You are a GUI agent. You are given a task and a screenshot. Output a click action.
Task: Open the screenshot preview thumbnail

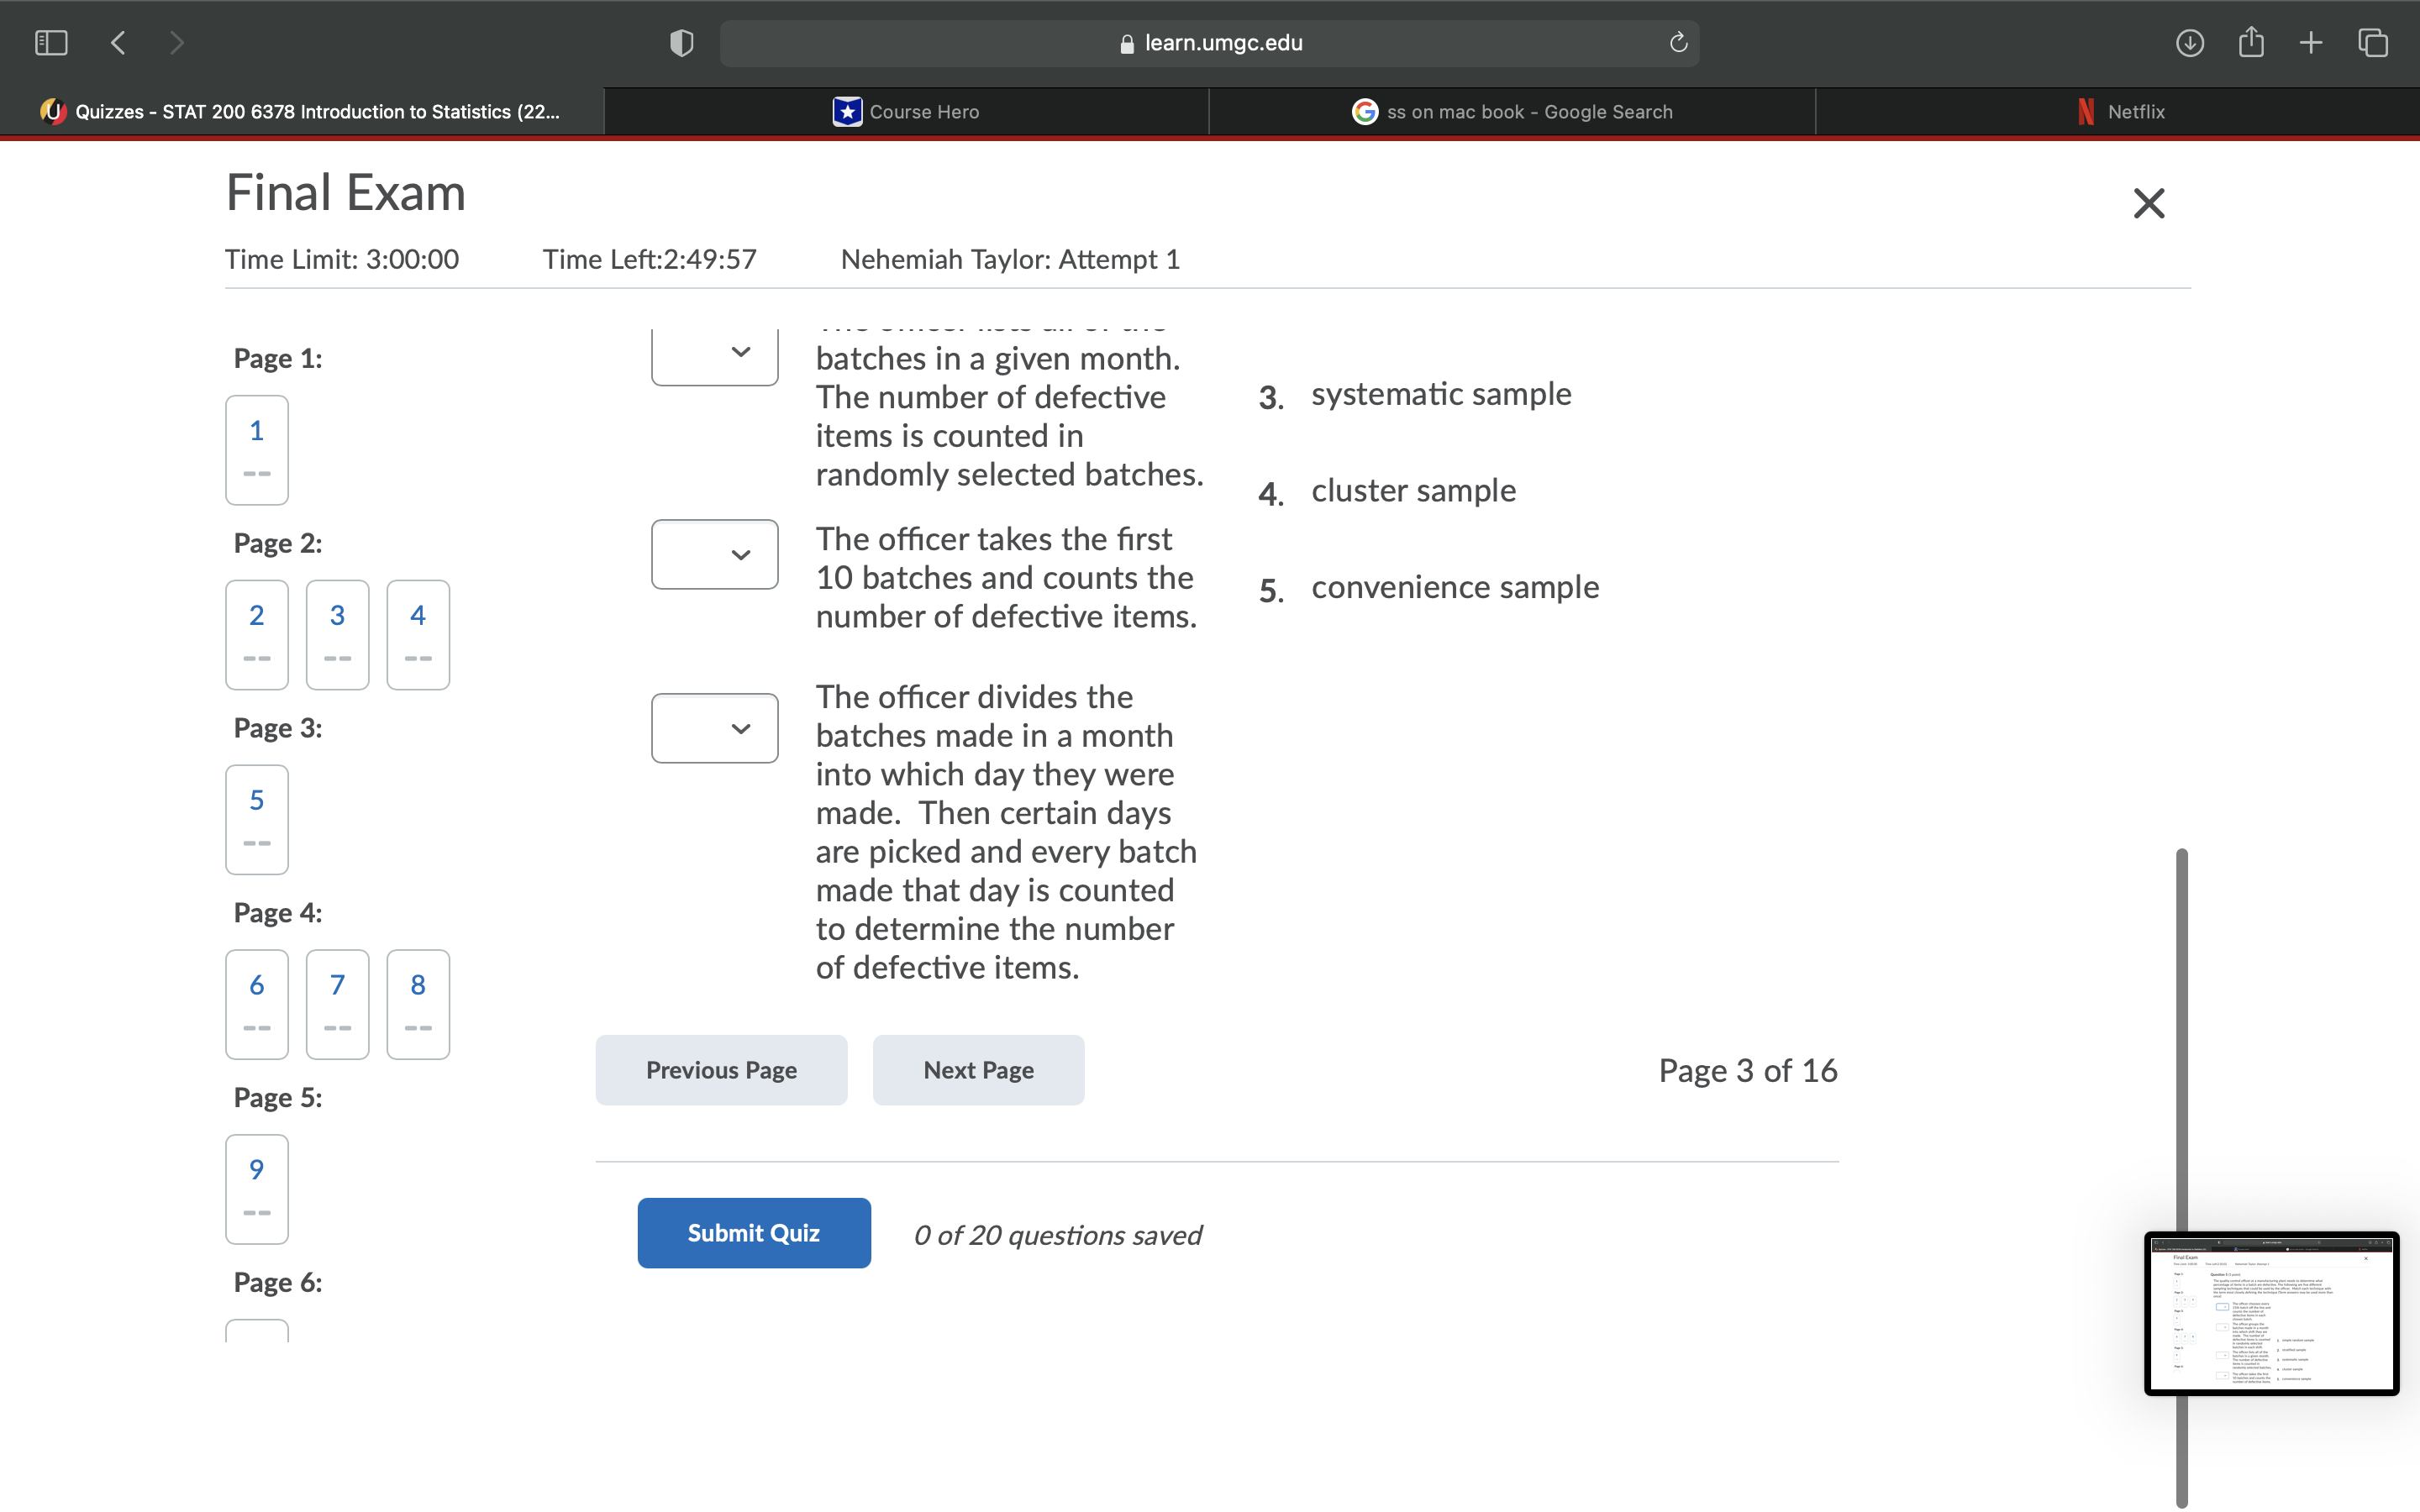click(x=2271, y=1314)
